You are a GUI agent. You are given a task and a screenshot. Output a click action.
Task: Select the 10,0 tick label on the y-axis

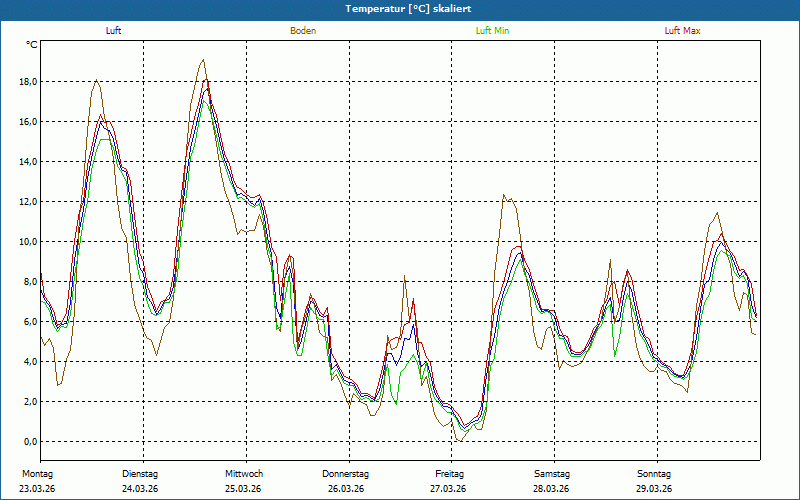[28, 242]
